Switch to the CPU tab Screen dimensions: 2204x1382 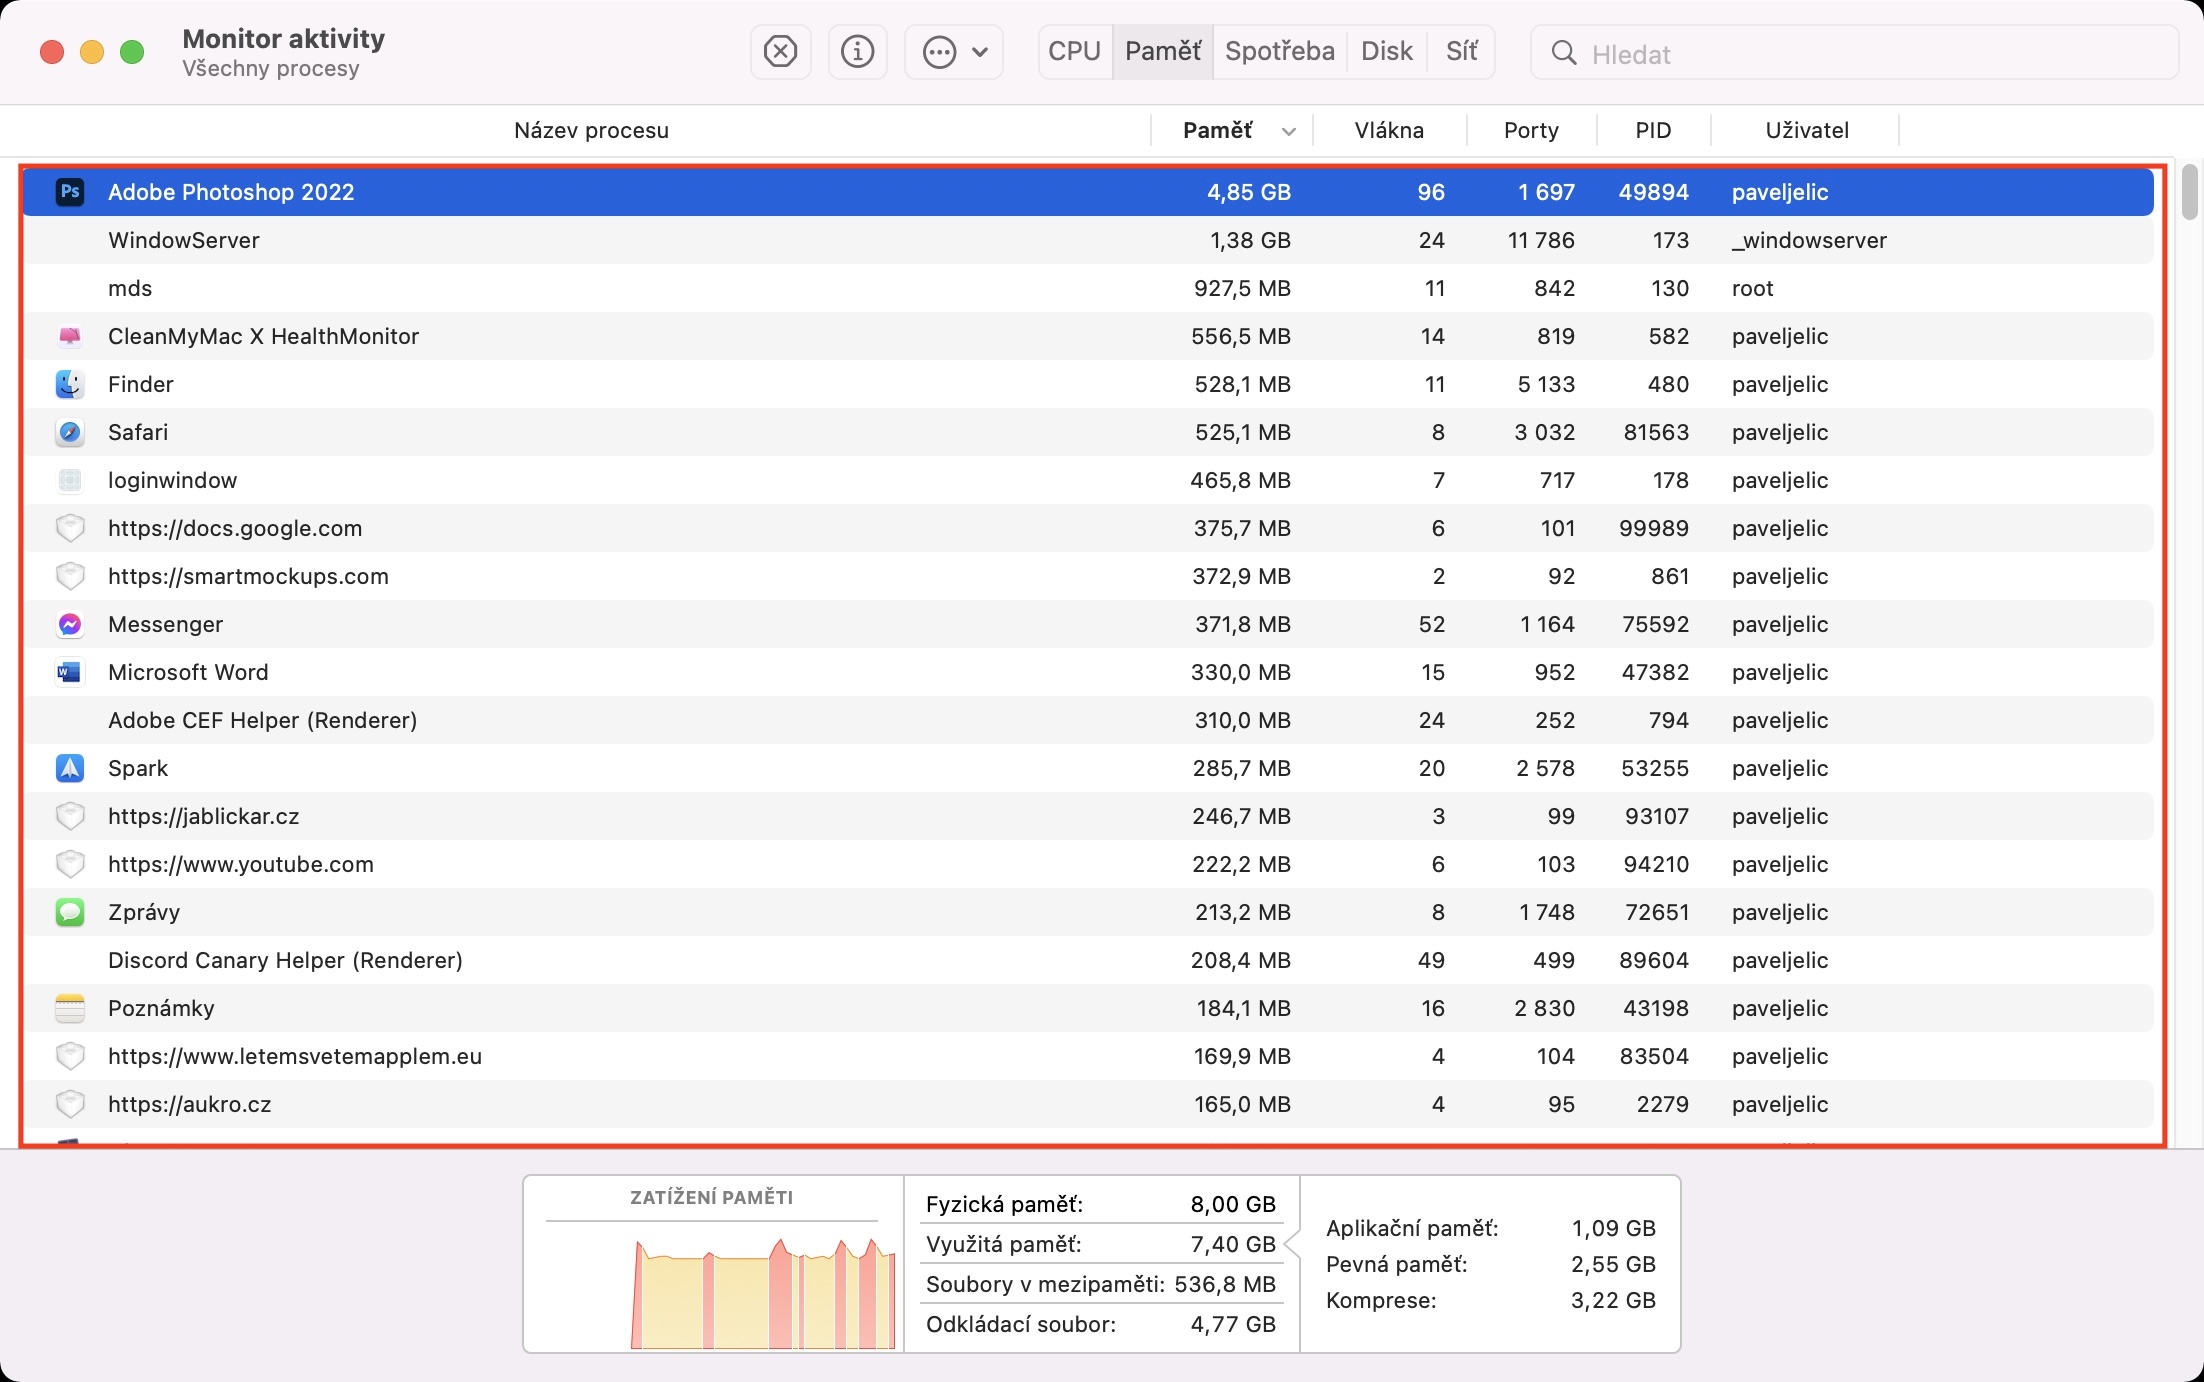[1074, 52]
